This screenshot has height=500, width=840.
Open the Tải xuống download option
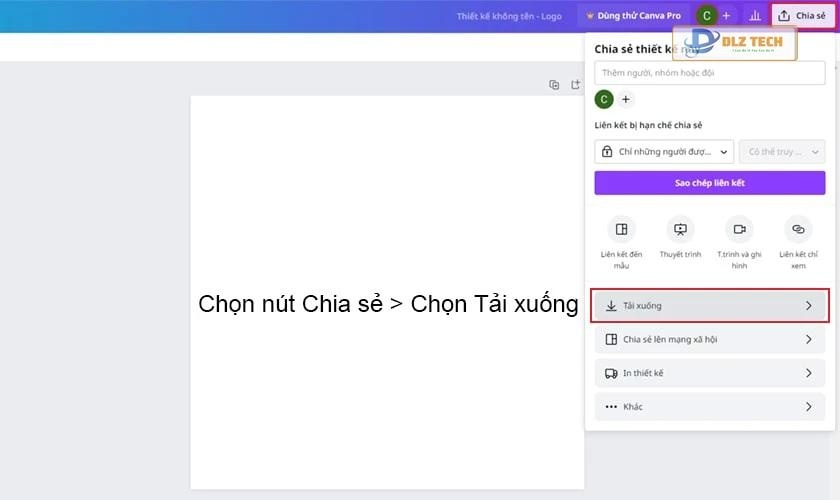click(709, 306)
